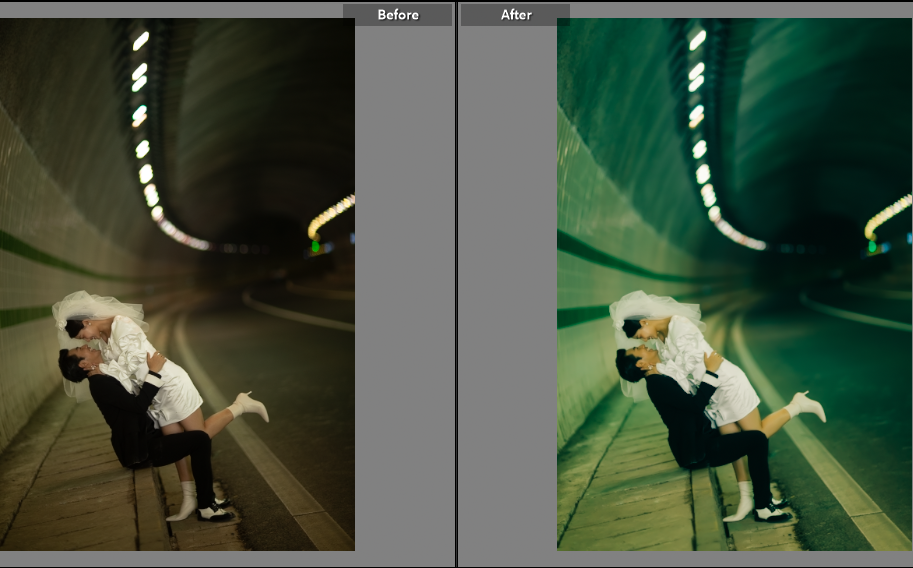
Task: Click the After view label
Action: click(x=516, y=15)
